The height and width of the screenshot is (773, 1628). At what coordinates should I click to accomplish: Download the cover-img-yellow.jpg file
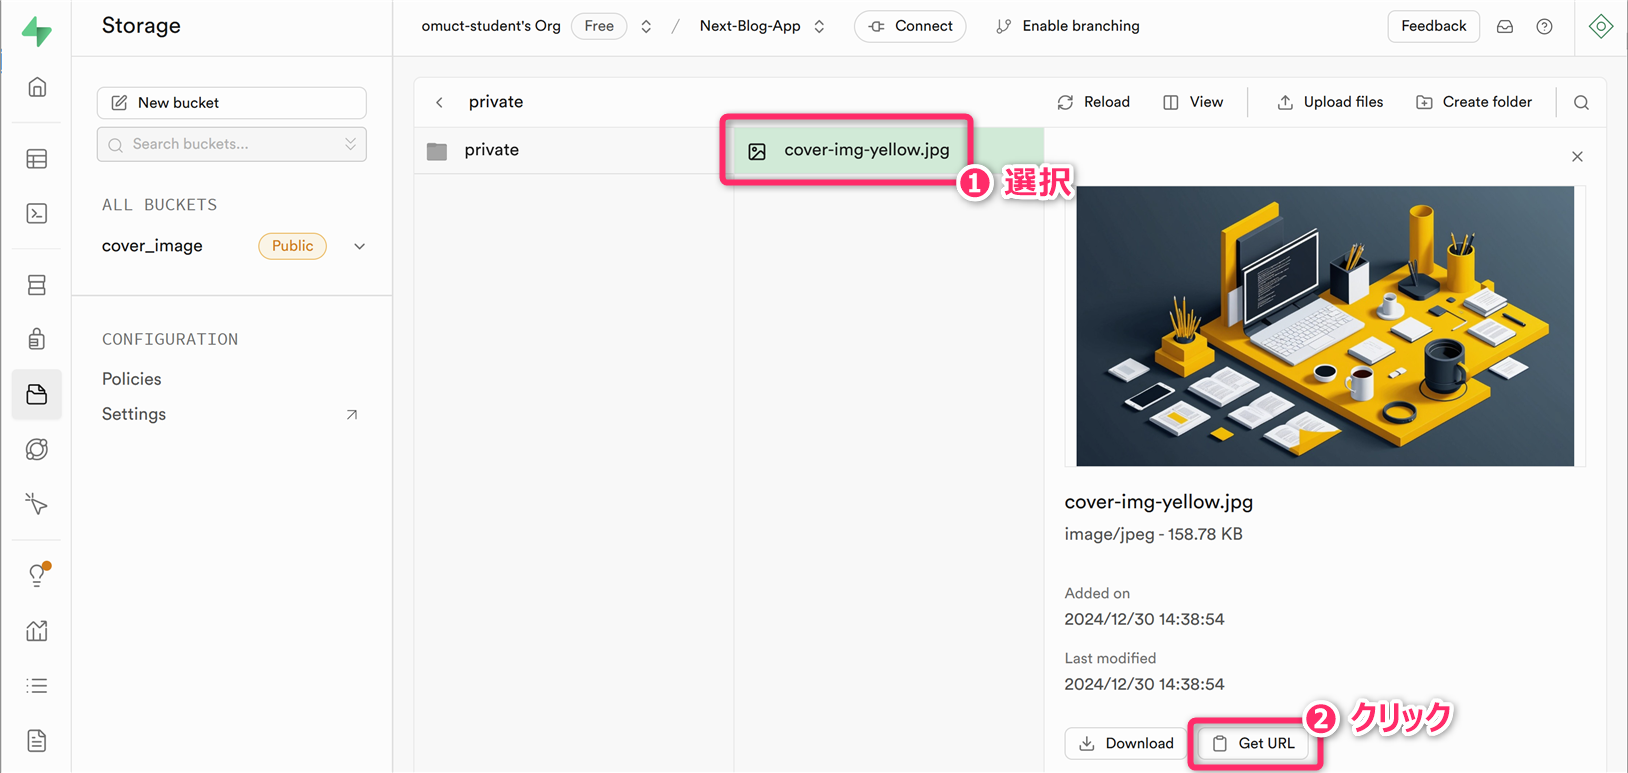pyautogui.click(x=1126, y=743)
